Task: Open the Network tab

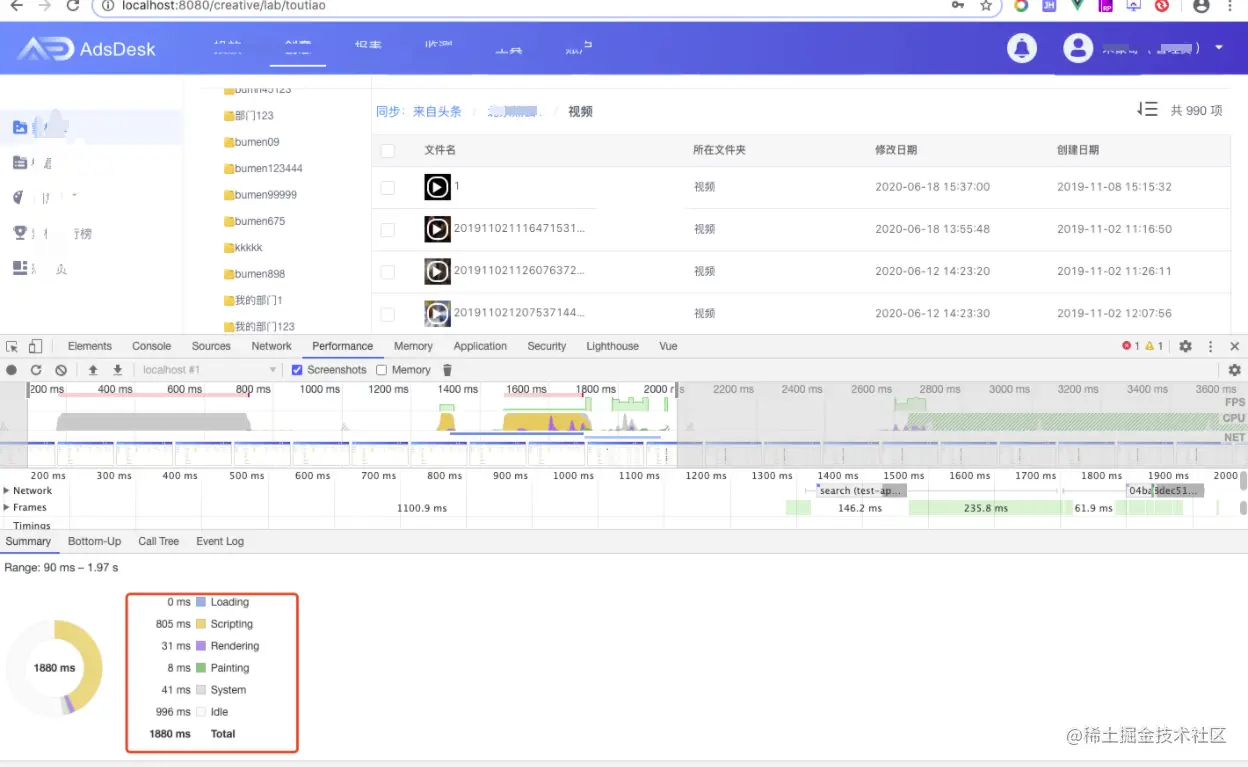Action: [272, 346]
